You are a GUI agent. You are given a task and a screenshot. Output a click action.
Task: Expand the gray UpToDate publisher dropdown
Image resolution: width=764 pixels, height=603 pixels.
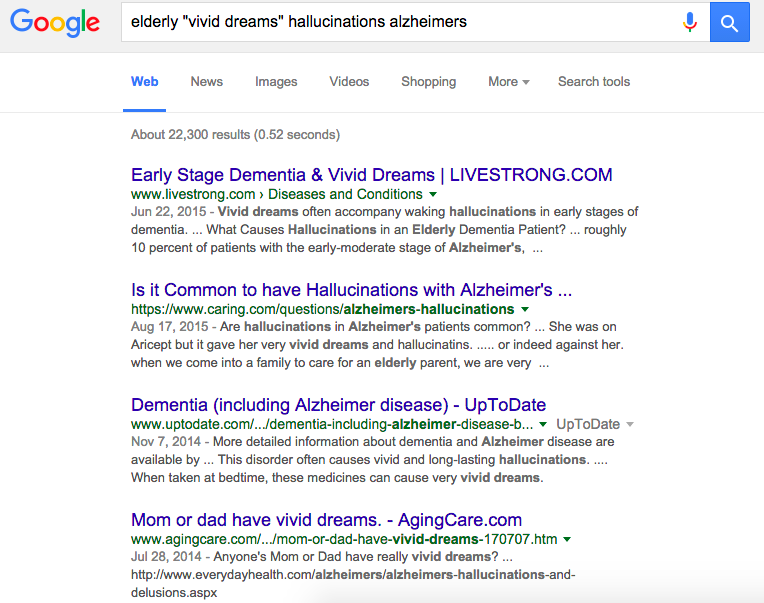[x=595, y=424]
